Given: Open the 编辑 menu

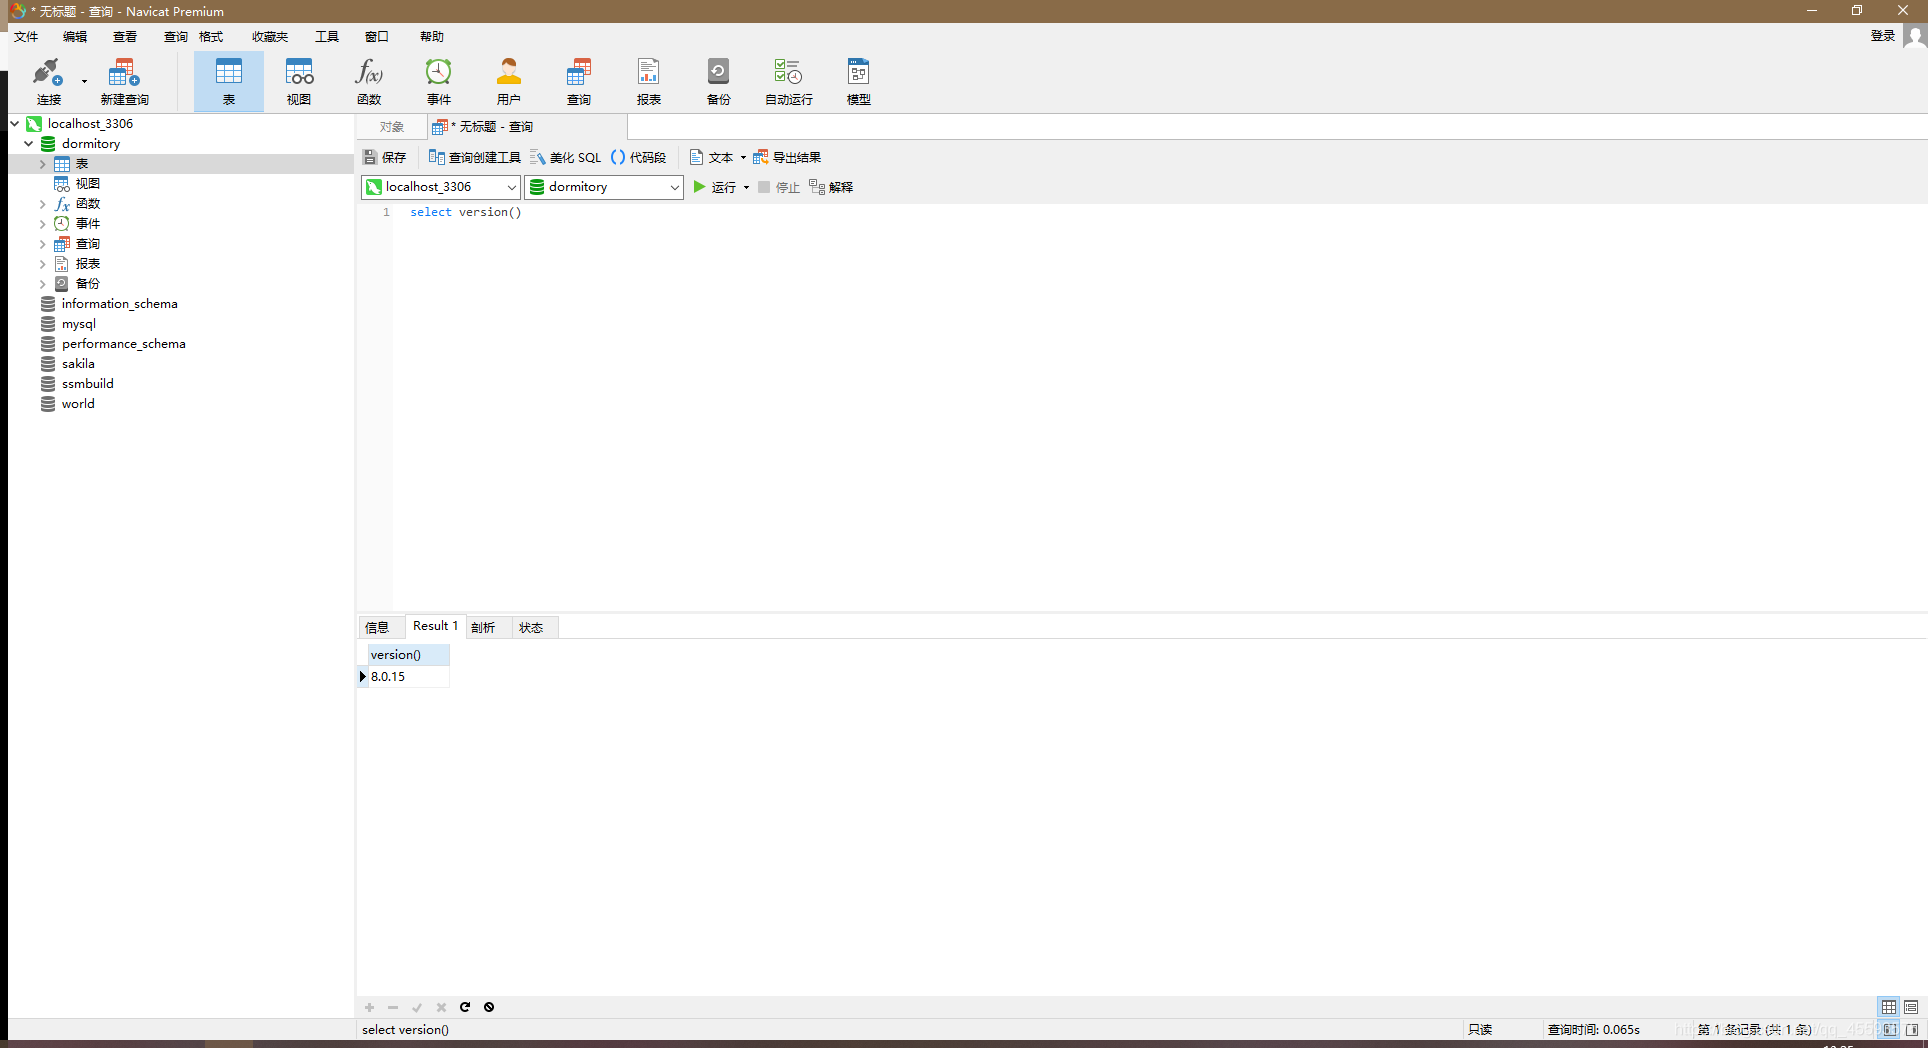Looking at the screenshot, I should (x=75, y=36).
